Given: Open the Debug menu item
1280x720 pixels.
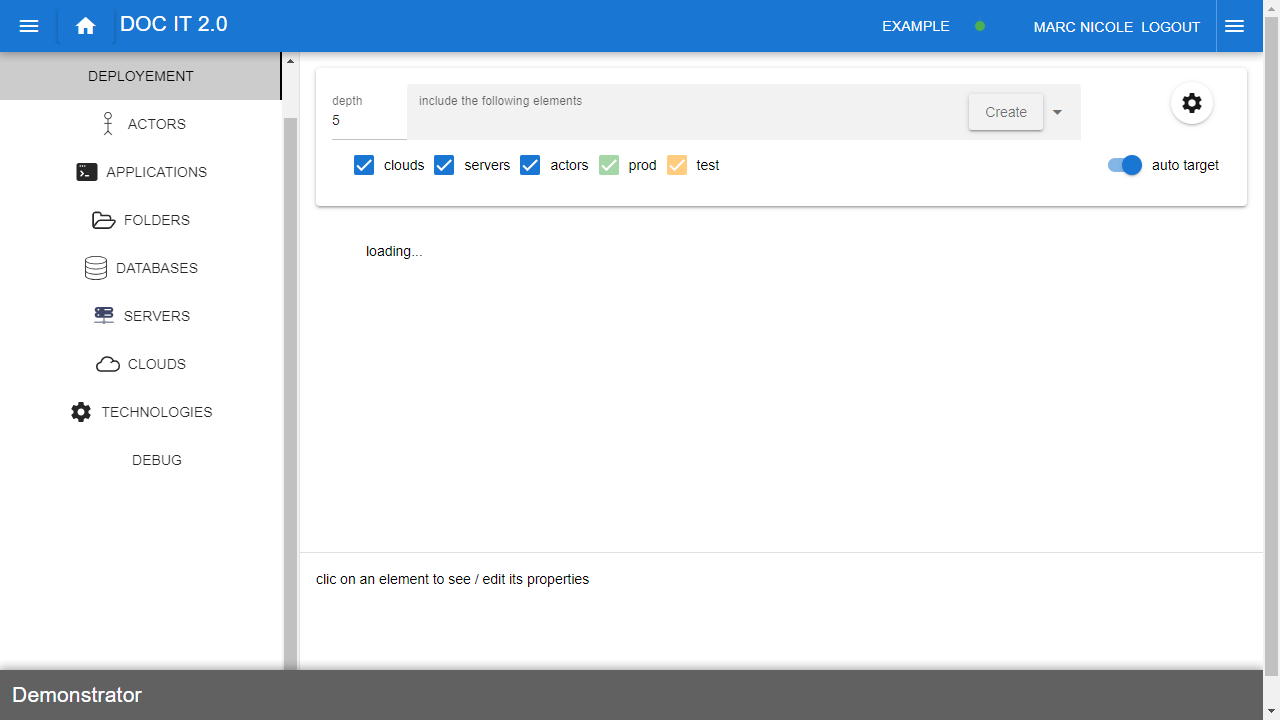Looking at the screenshot, I should [x=157, y=460].
